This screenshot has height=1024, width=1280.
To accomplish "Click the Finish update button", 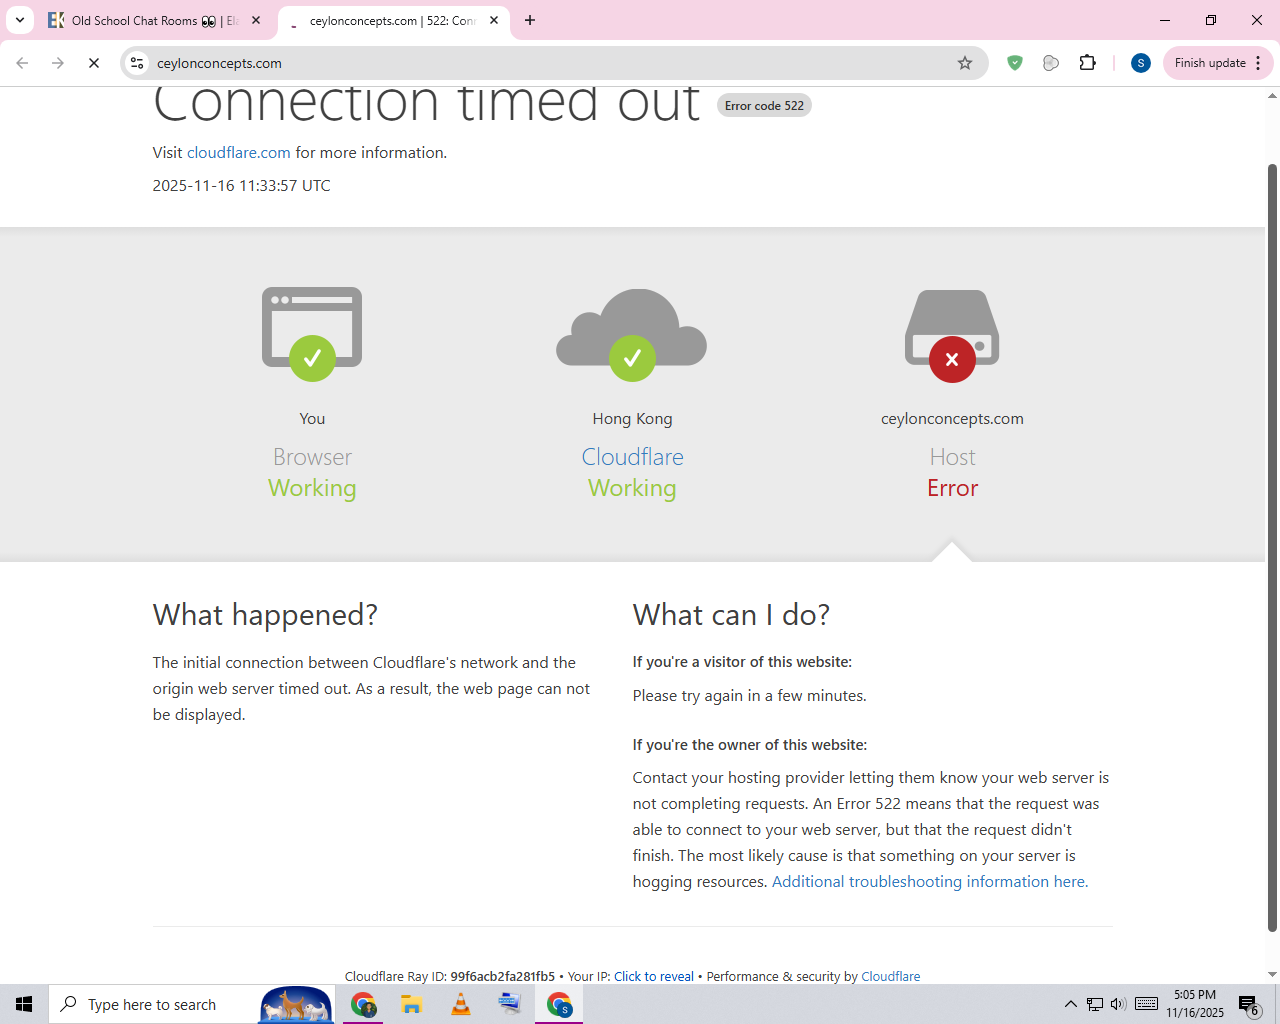I will pyautogui.click(x=1210, y=63).
